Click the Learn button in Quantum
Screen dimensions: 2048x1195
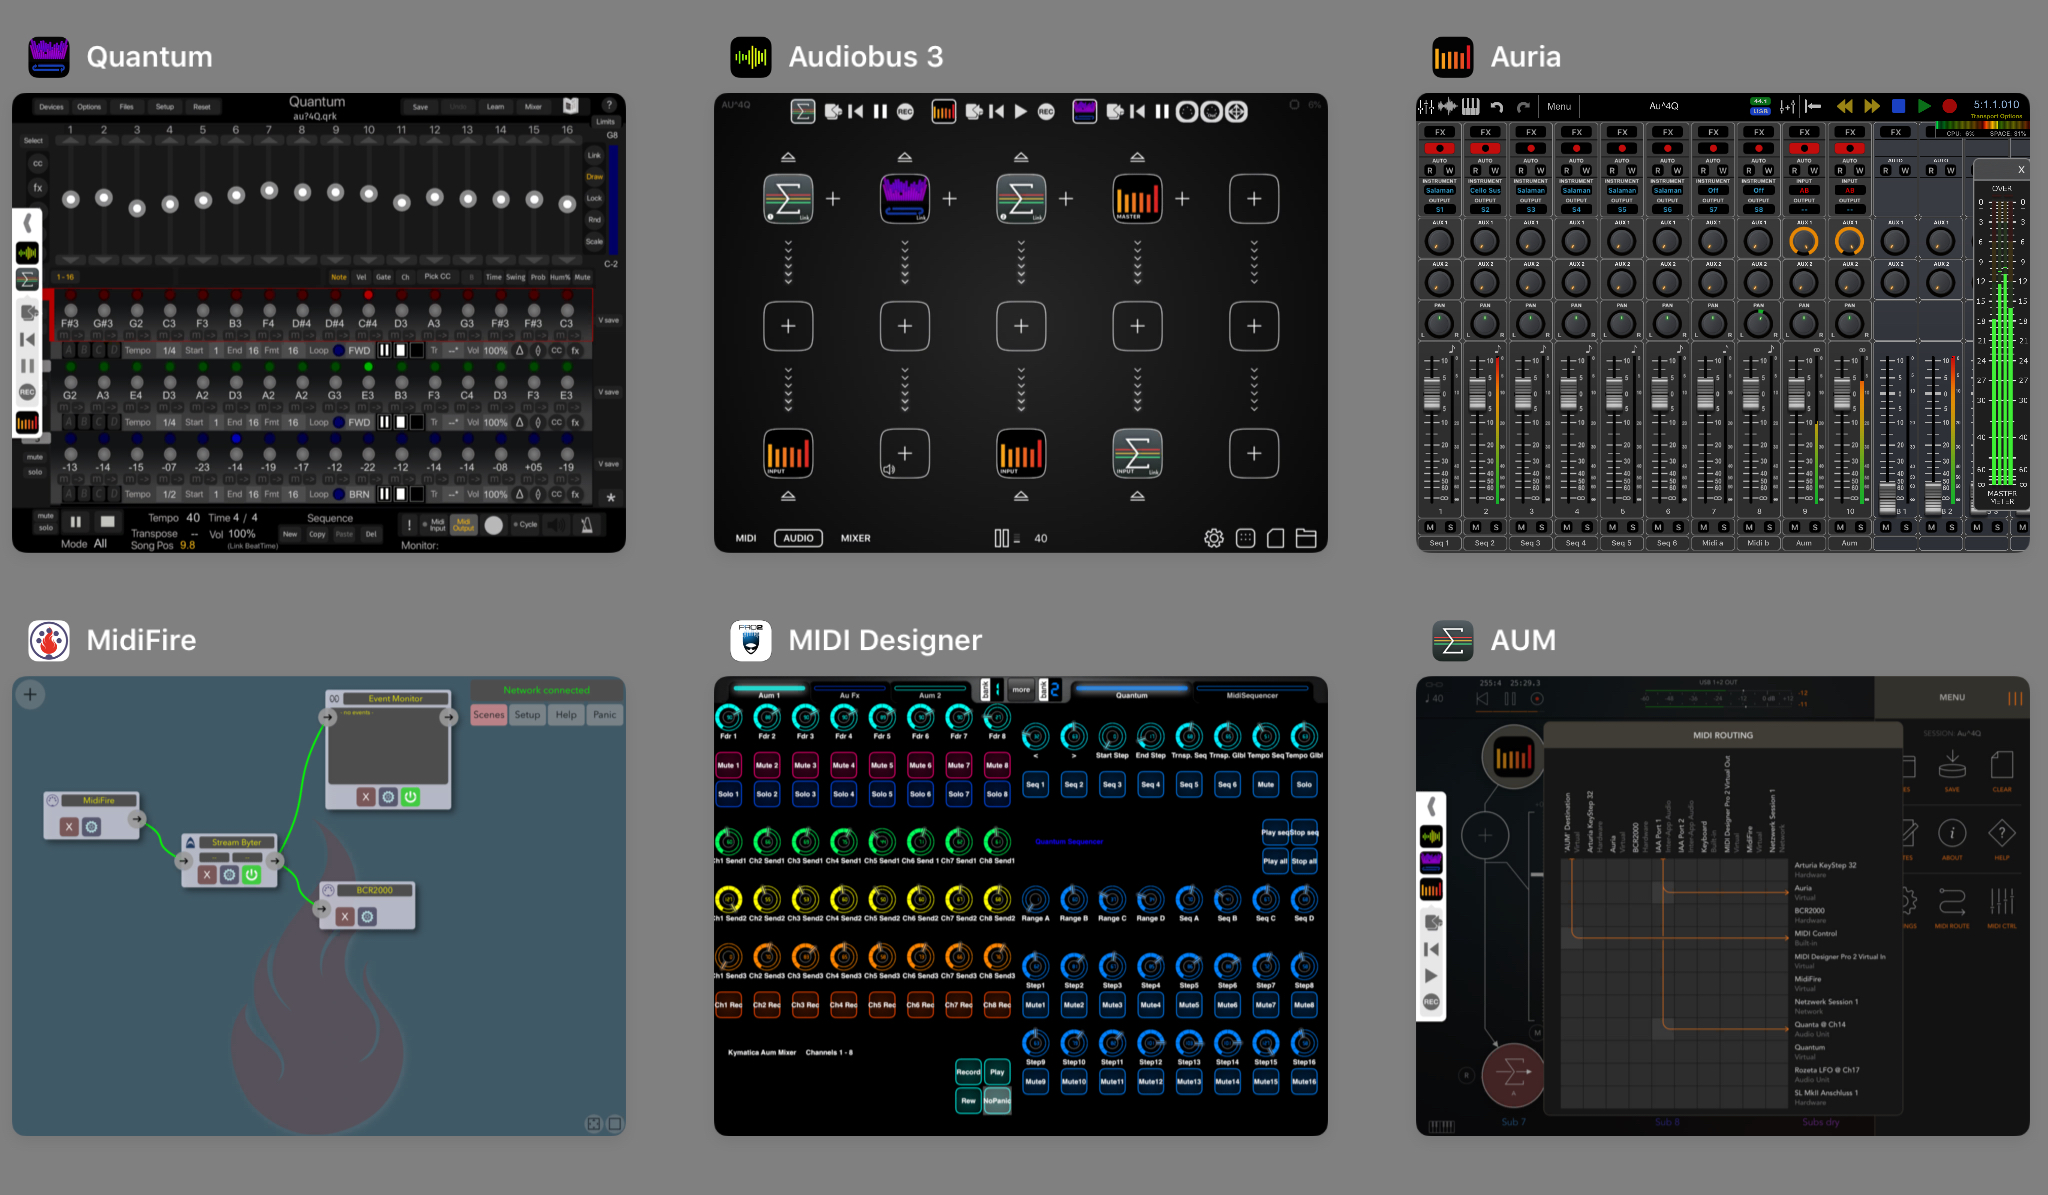(x=495, y=106)
